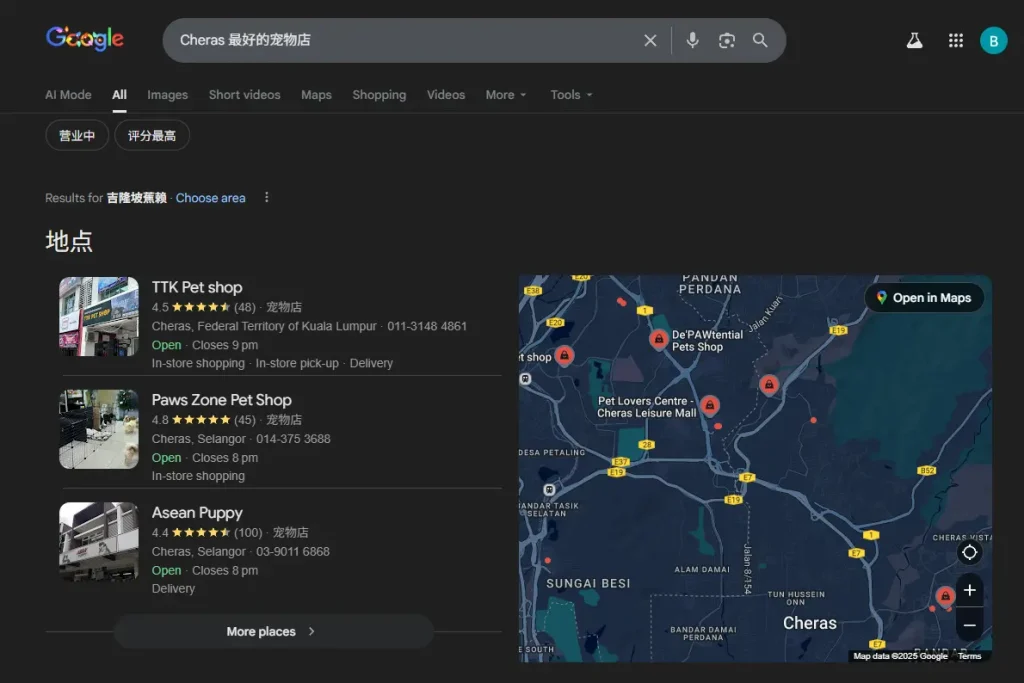
Task: Open Search Labs flask icon
Action: coord(914,40)
